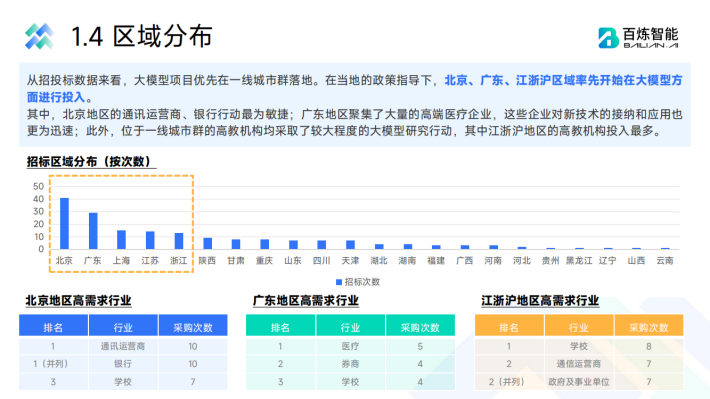Click the 贵州 axis label
710x399 pixels.
click(550, 260)
